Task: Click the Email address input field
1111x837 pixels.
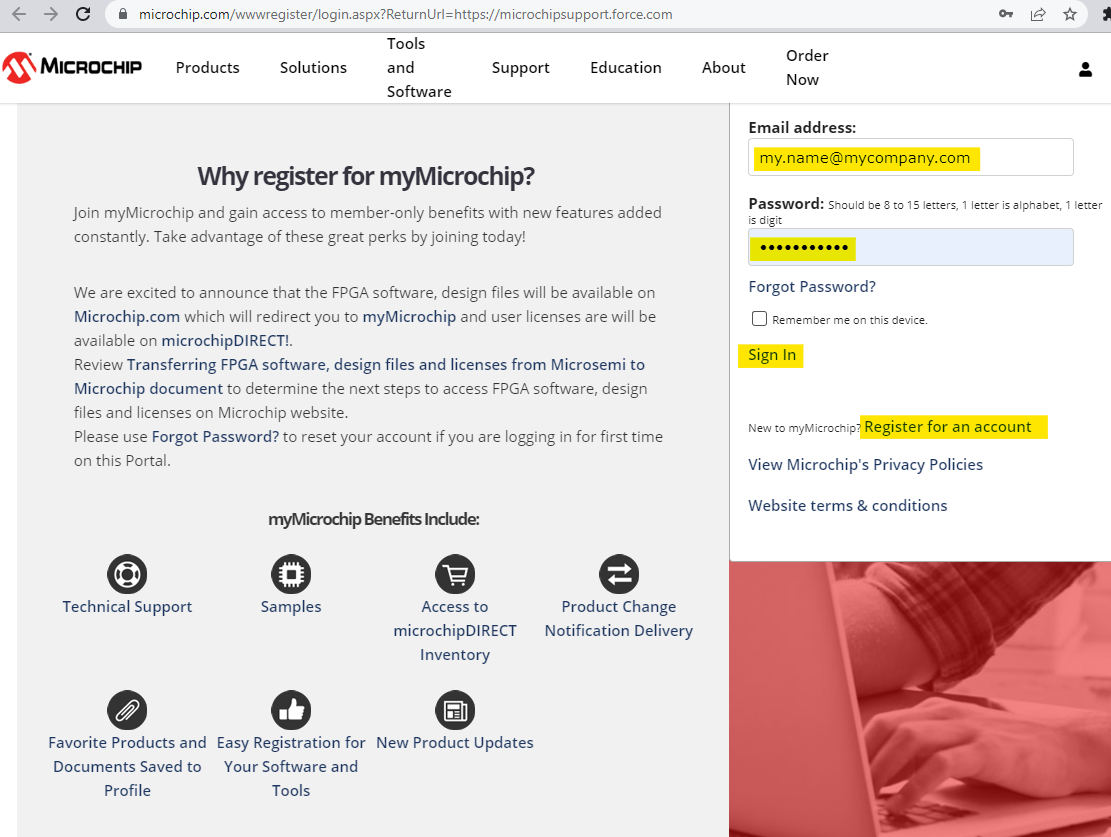Action: [910, 157]
